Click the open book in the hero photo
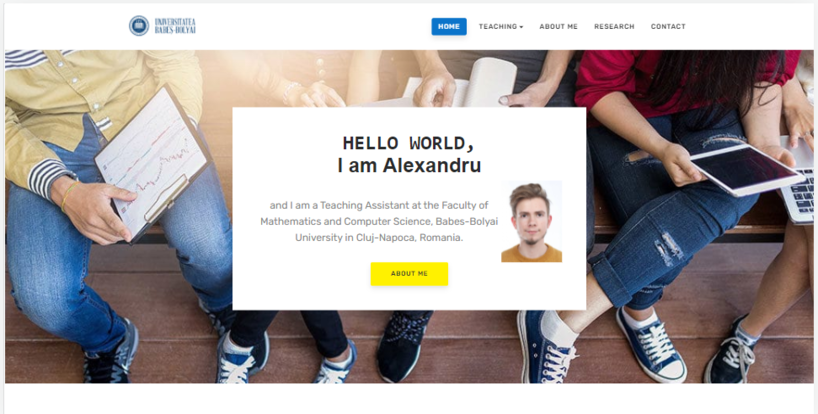Image resolution: width=818 pixels, height=414 pixels. click(x=459, y=83)
